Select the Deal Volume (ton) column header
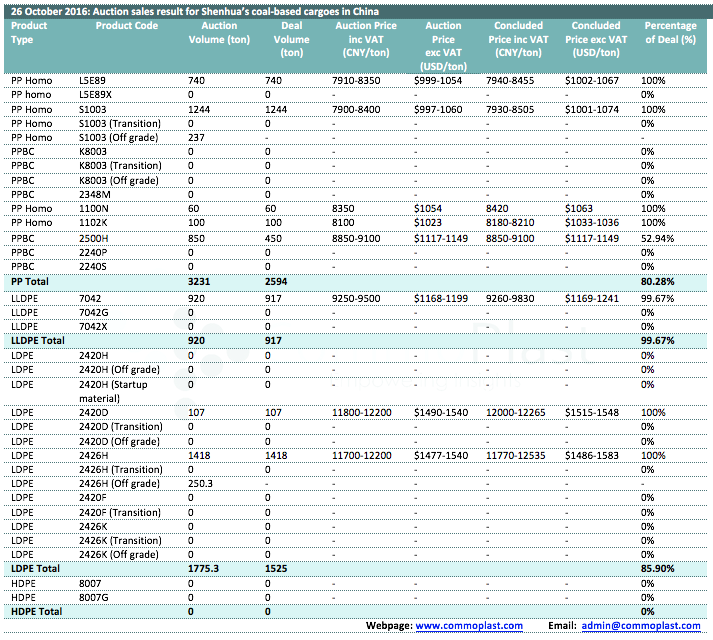Image resolution: width=713 pixels, height=640 pixels. point(292,38)
